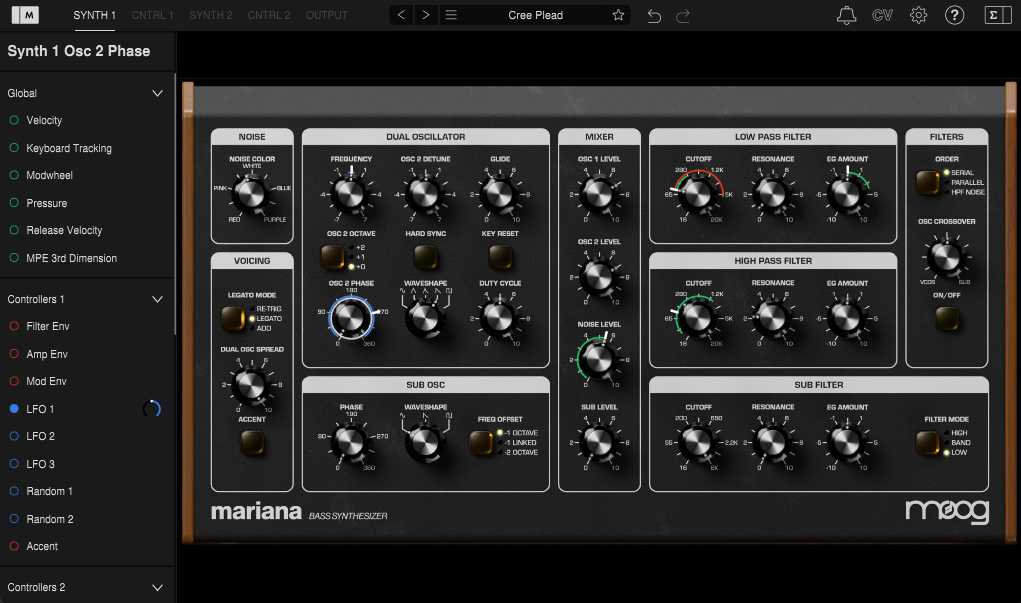The image size is (1021, 603).
Task: Toggle the filter Order switch
Action: pyautogui.click(x=927, y=183)
